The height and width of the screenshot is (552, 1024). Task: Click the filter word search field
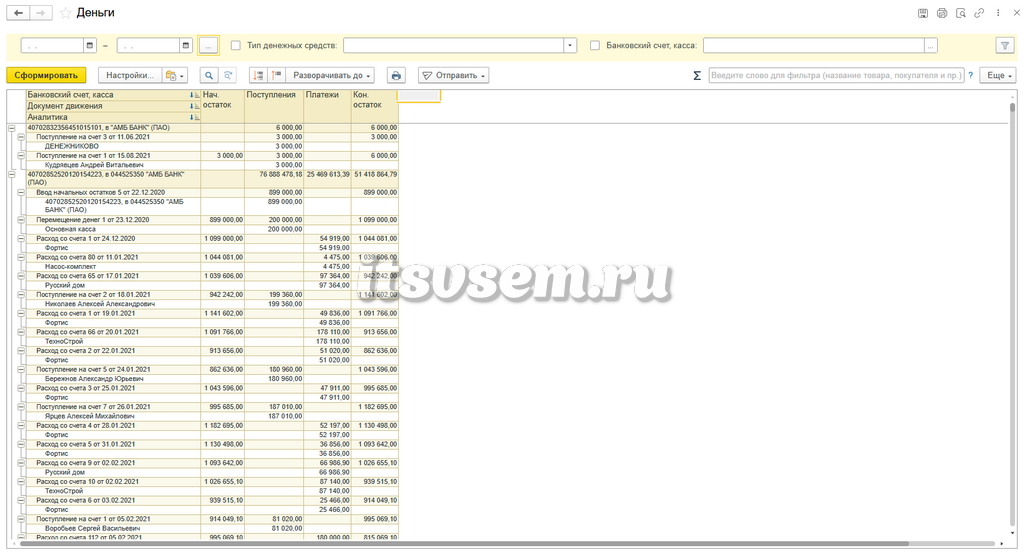click(x=837, y=75)
